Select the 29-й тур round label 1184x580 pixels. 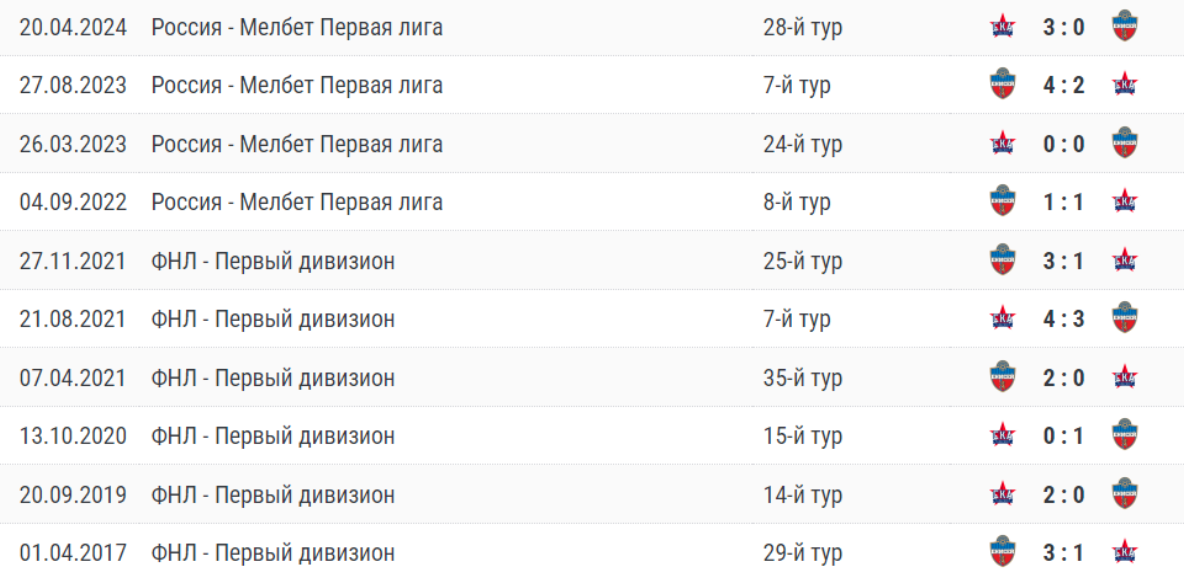point(802,552)
